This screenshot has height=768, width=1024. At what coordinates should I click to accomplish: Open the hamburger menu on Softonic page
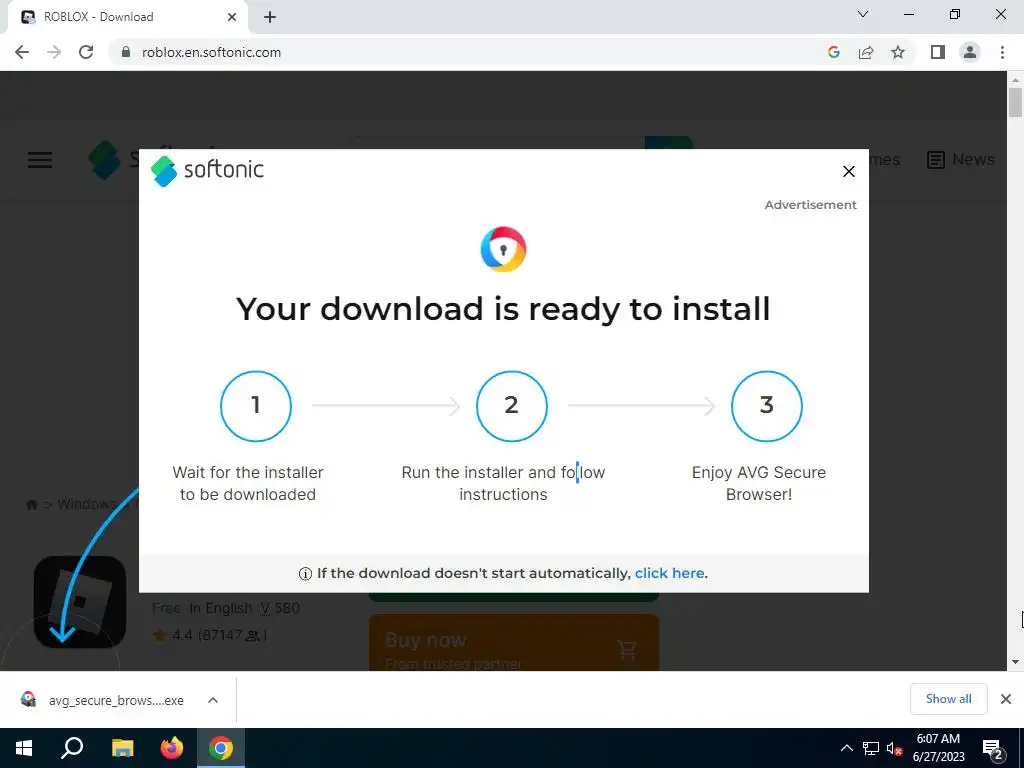click(x=40, y=160)
